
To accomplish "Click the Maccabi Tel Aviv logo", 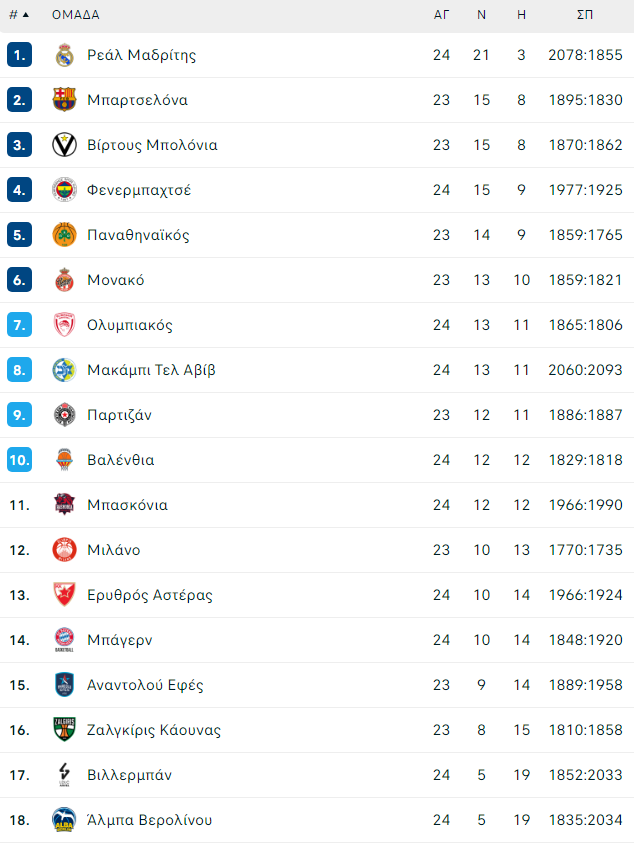I will tap(64, 370).
